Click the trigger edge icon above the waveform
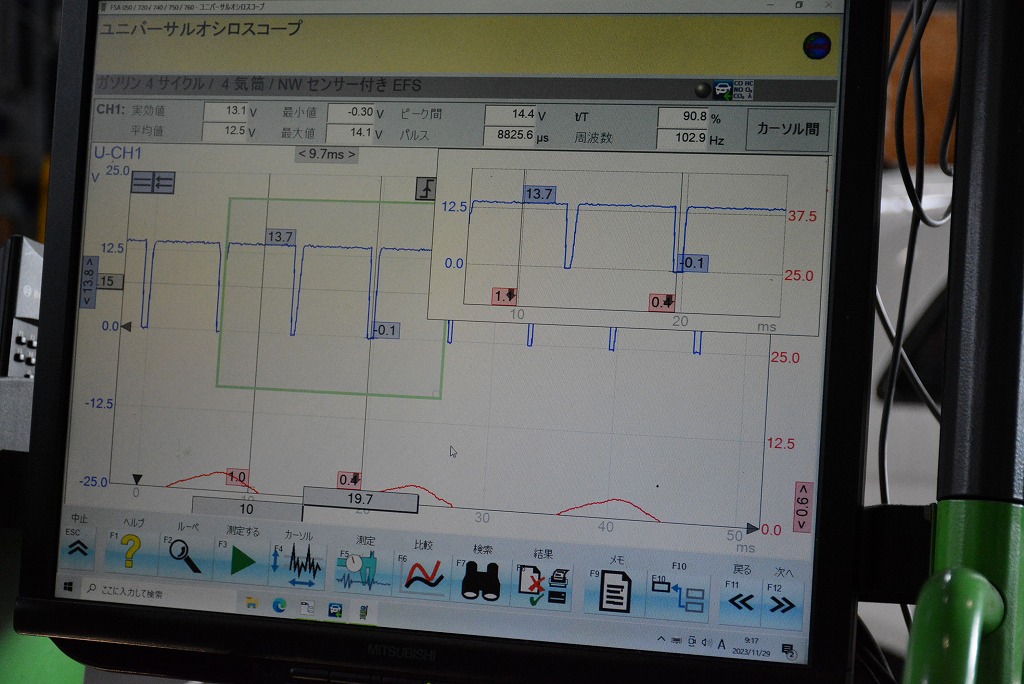Image resolution: width=1024 pixels, height=684 pixels. 426,188
